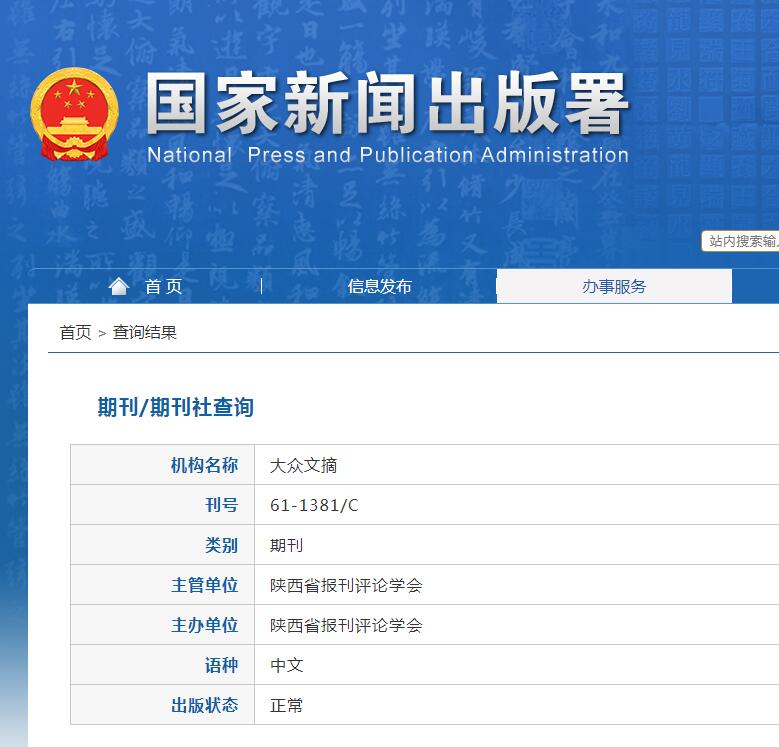Click the 国家新闻出版署 site title
This screenshot has height=747, width=779.
[388, 103]
